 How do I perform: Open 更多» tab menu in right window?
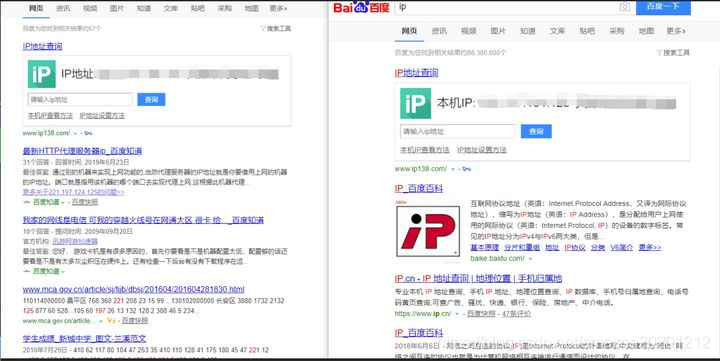point(676,31)
